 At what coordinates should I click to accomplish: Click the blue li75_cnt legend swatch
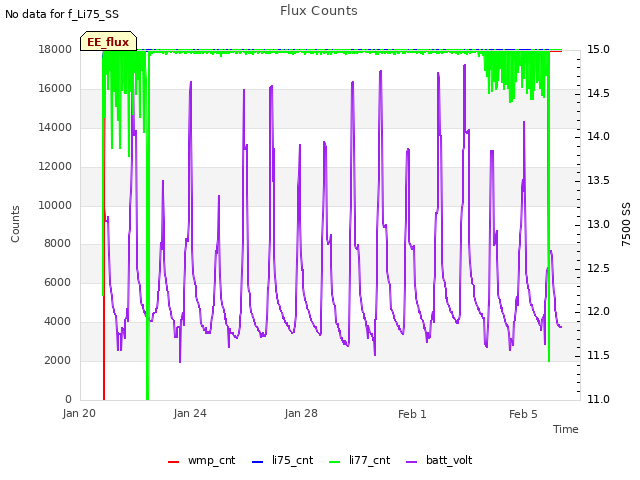[258, 462]
